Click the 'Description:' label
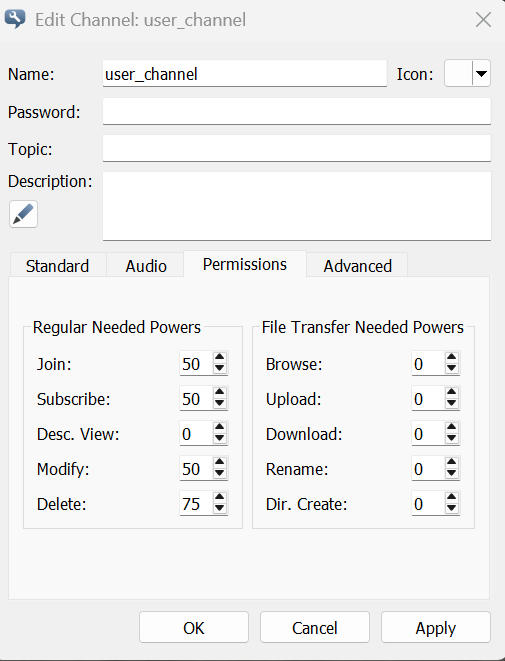The height and width of the screenshot is (661, 505). click(50, 181)
